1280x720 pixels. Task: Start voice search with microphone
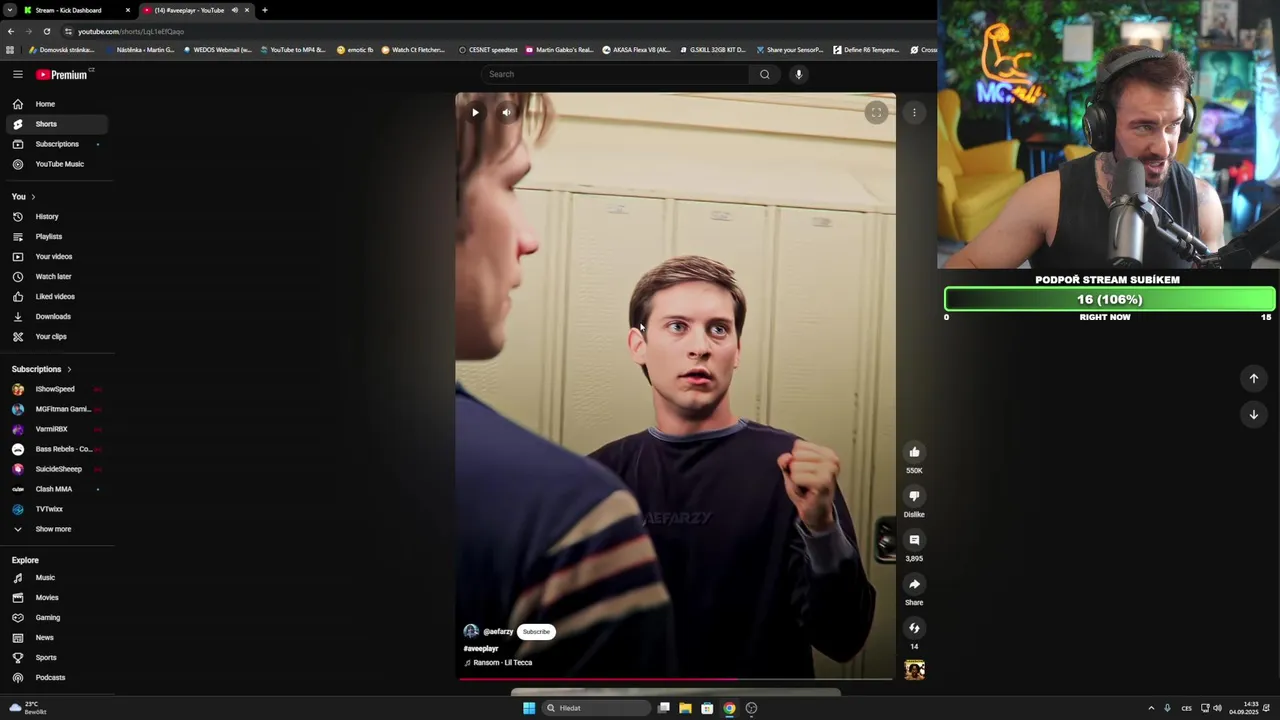click(798, 74)
